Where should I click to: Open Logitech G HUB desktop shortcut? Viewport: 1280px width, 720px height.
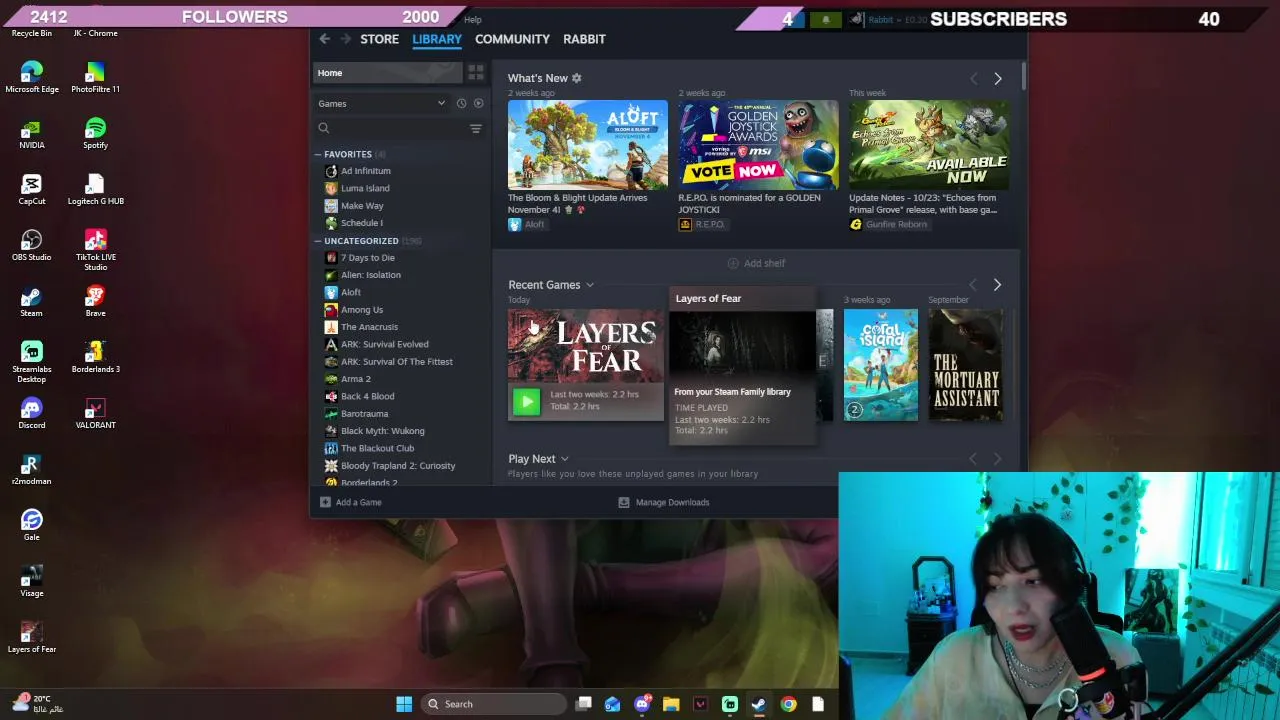point(95,190)
